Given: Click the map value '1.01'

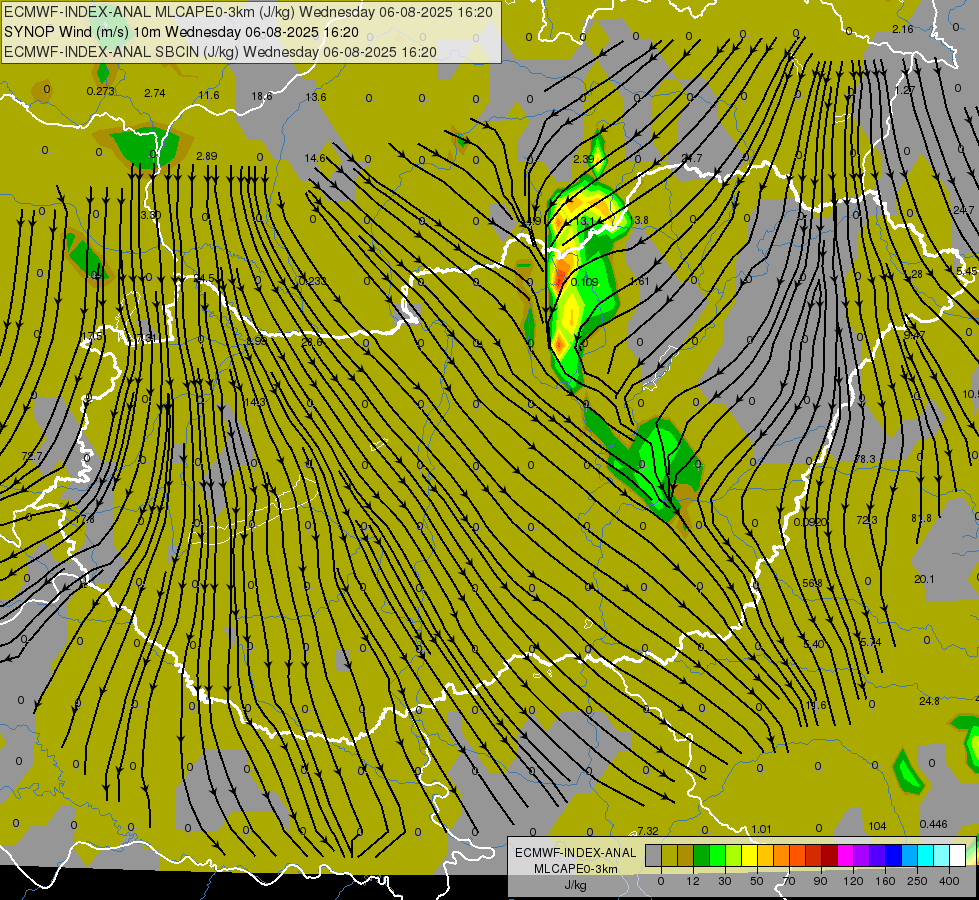Looking at the screenshot, I should [x=761, y=829].
